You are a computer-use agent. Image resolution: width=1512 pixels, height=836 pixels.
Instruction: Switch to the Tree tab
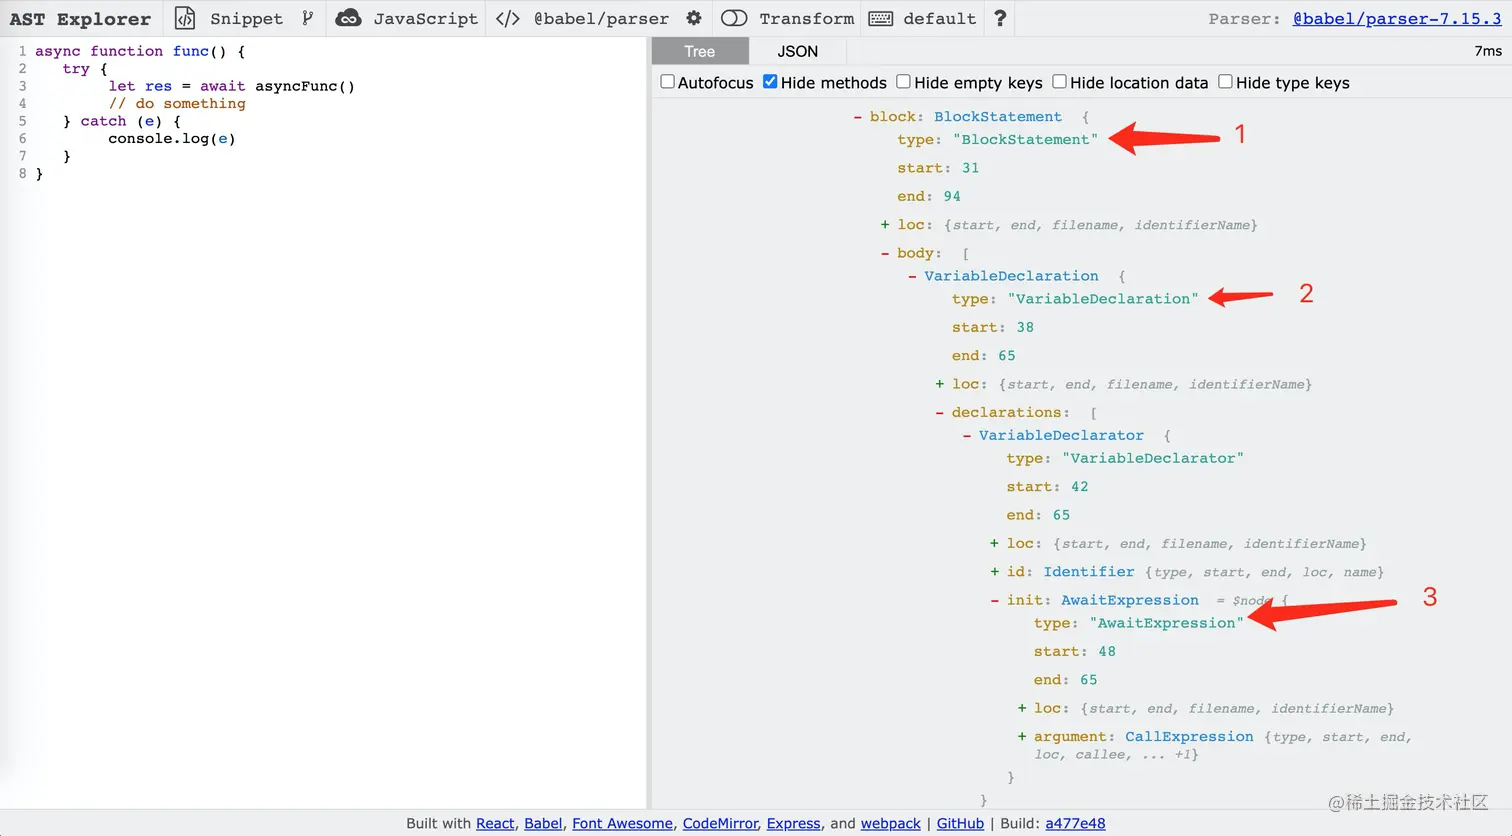tap(700, 51)
